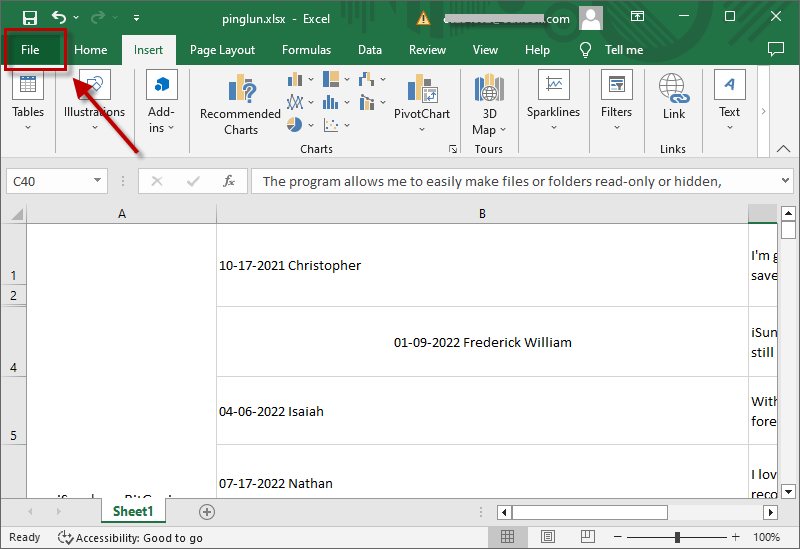Select column B header

(x=482, y=213)
